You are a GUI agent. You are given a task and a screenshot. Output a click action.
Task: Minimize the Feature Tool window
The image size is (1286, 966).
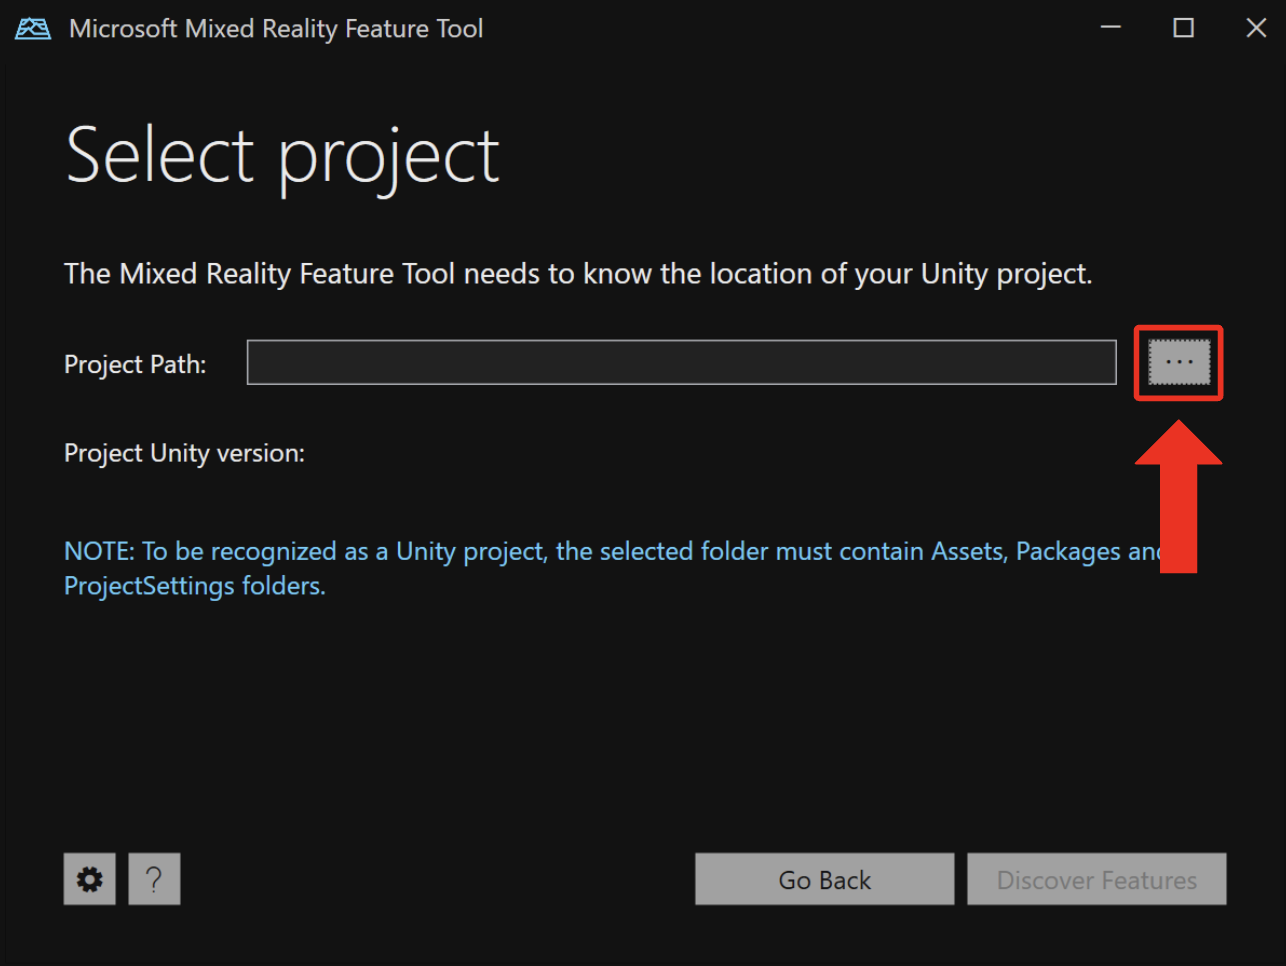point(1111,28)
